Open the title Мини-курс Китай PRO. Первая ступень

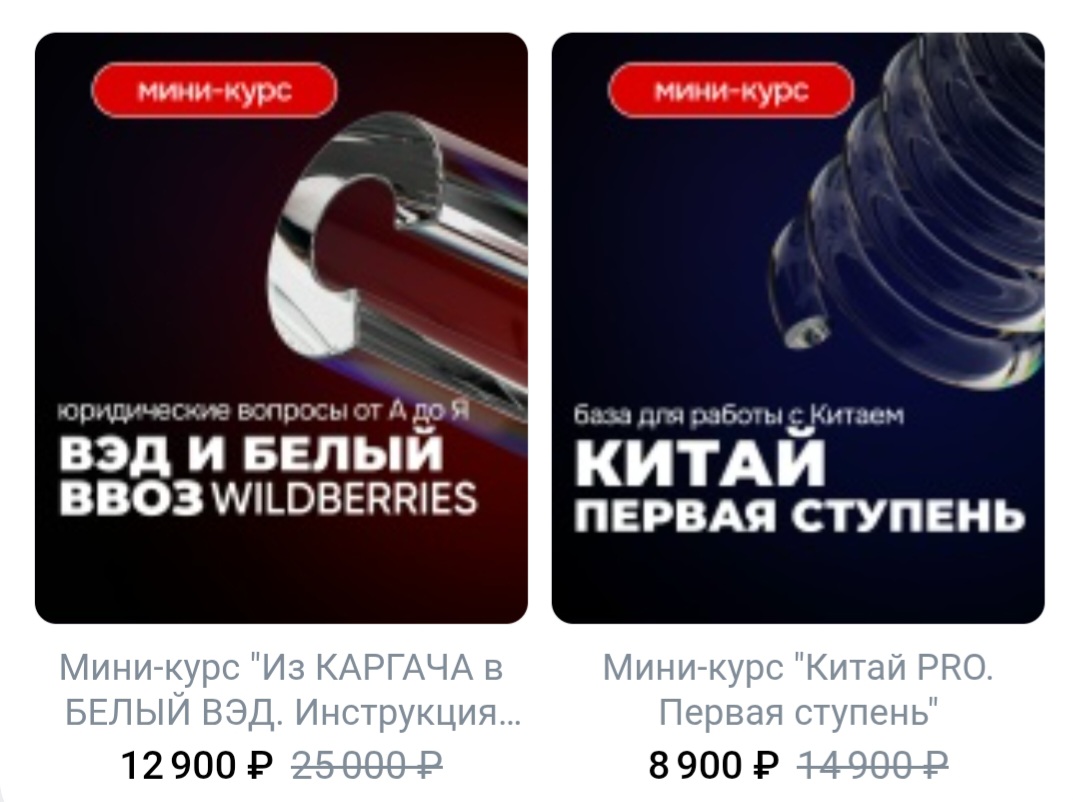tap(798, 690)
